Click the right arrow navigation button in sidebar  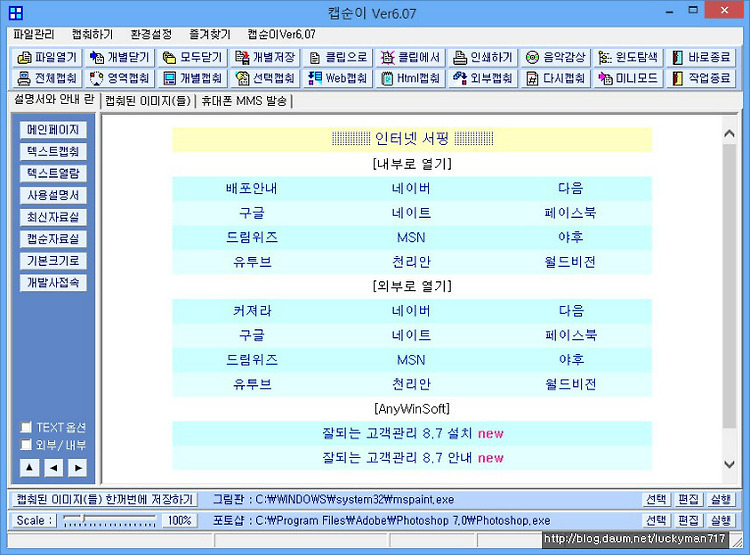pos(78,467)
